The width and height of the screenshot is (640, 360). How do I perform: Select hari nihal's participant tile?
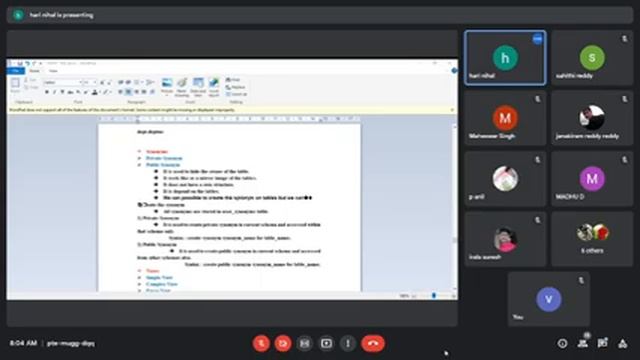tap(505, 58)
